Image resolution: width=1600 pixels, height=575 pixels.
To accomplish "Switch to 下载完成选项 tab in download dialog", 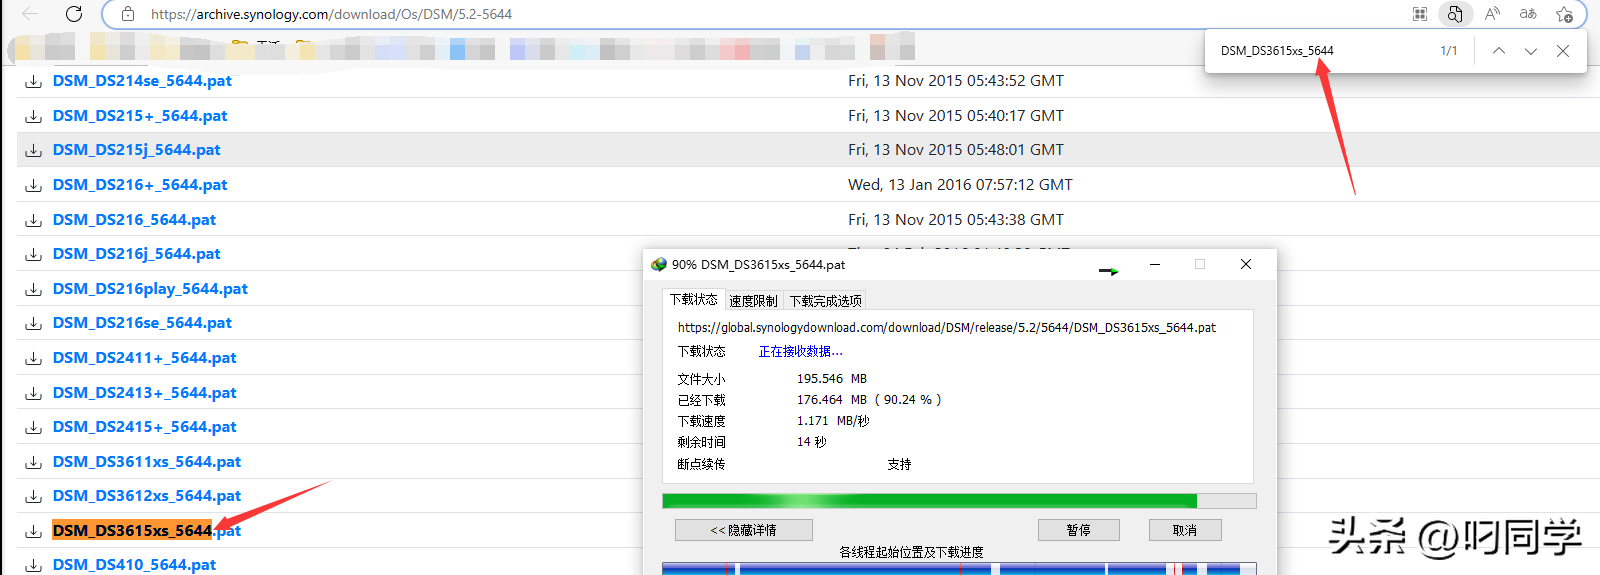I will tap(825, 301).
